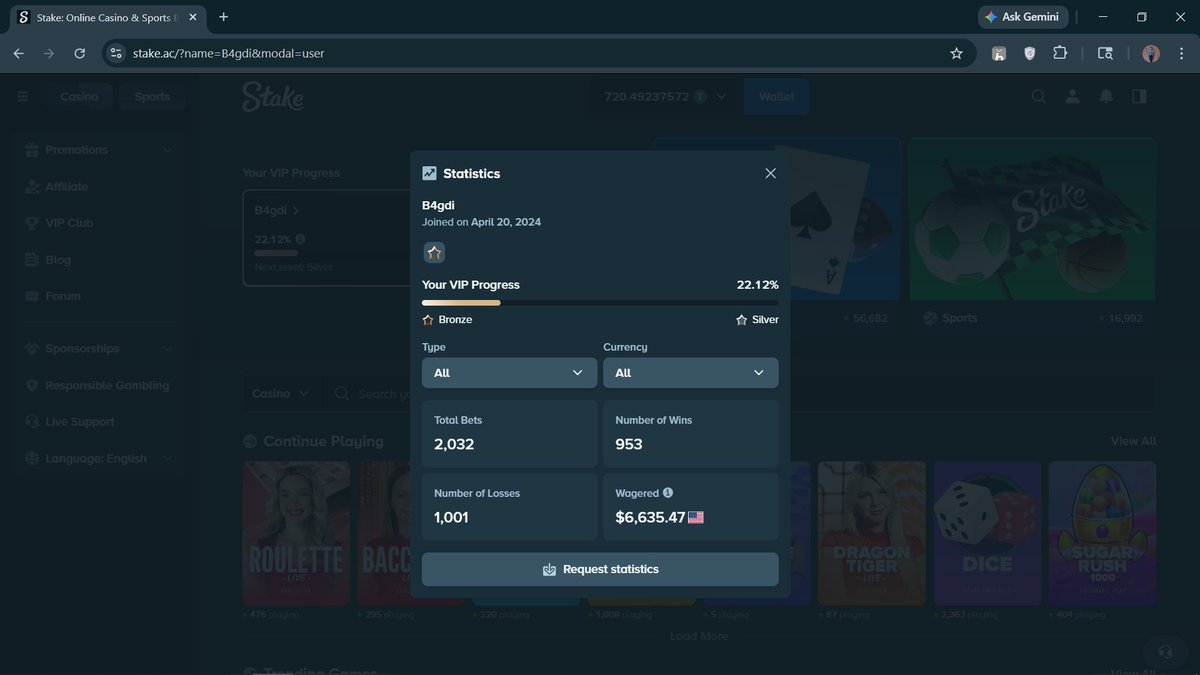Click the Stake logo
The image size is (1200, 675).
272,97
